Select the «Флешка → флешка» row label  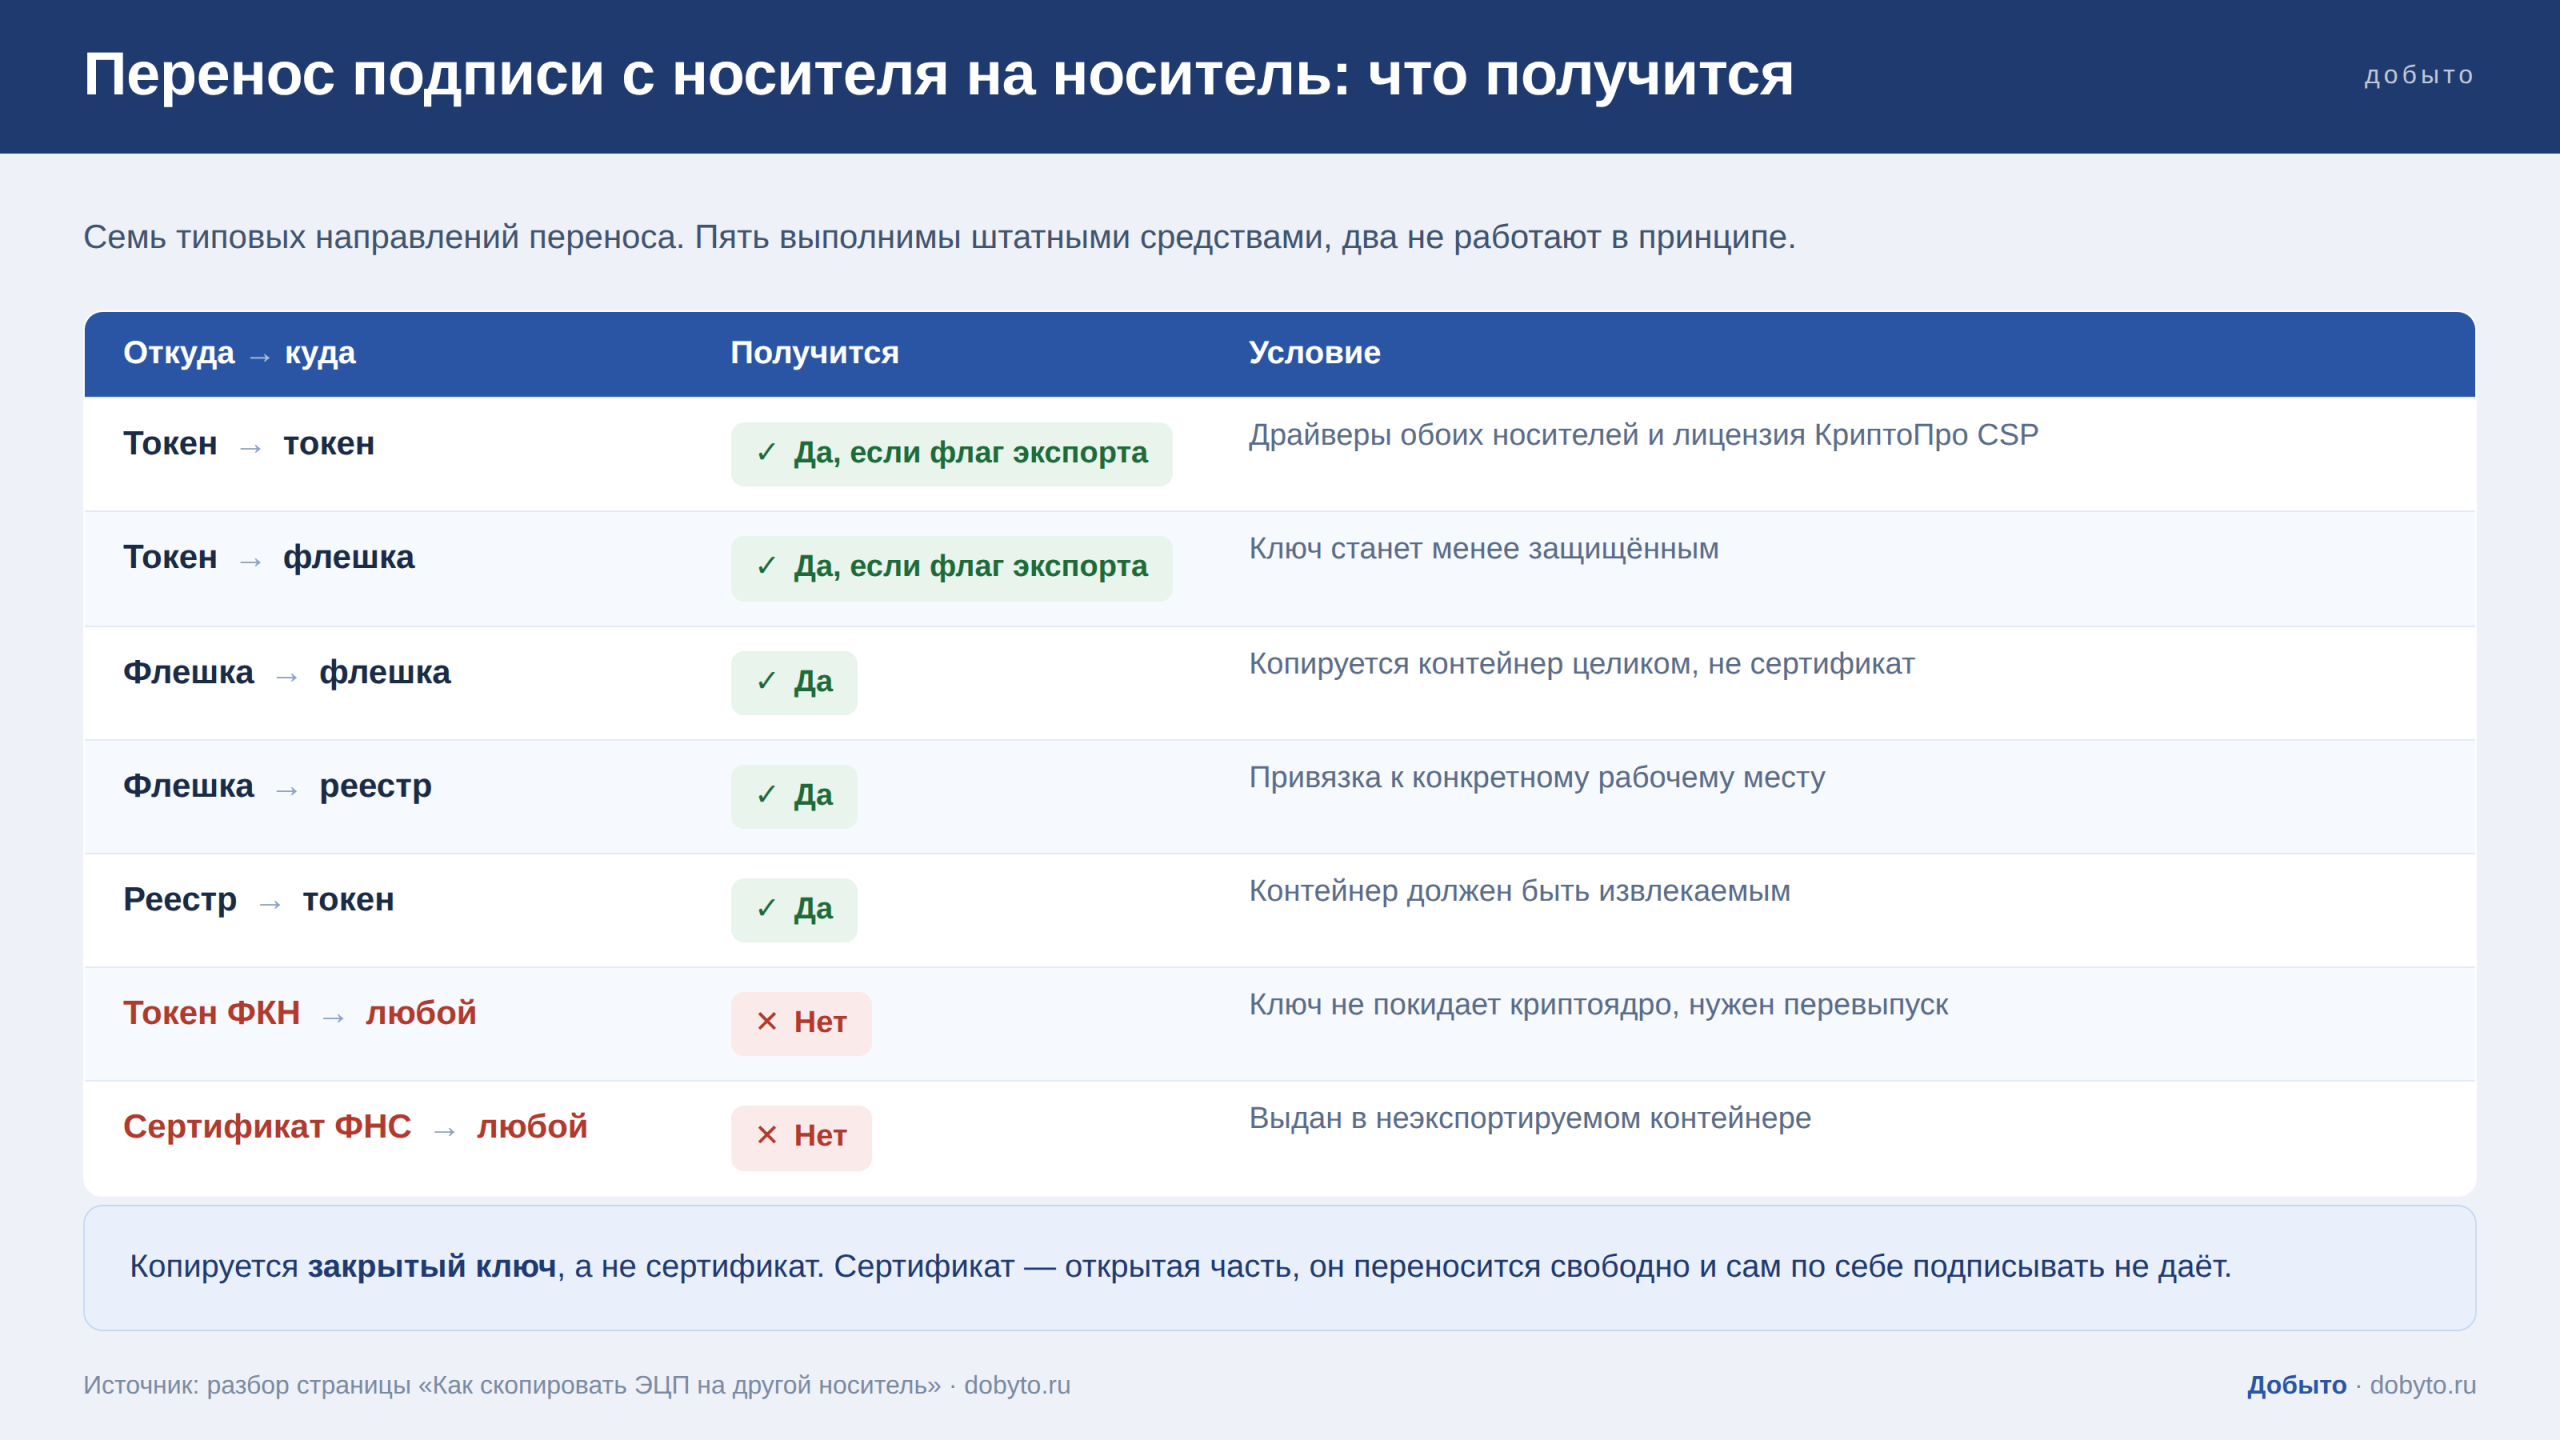click(287, 673)
